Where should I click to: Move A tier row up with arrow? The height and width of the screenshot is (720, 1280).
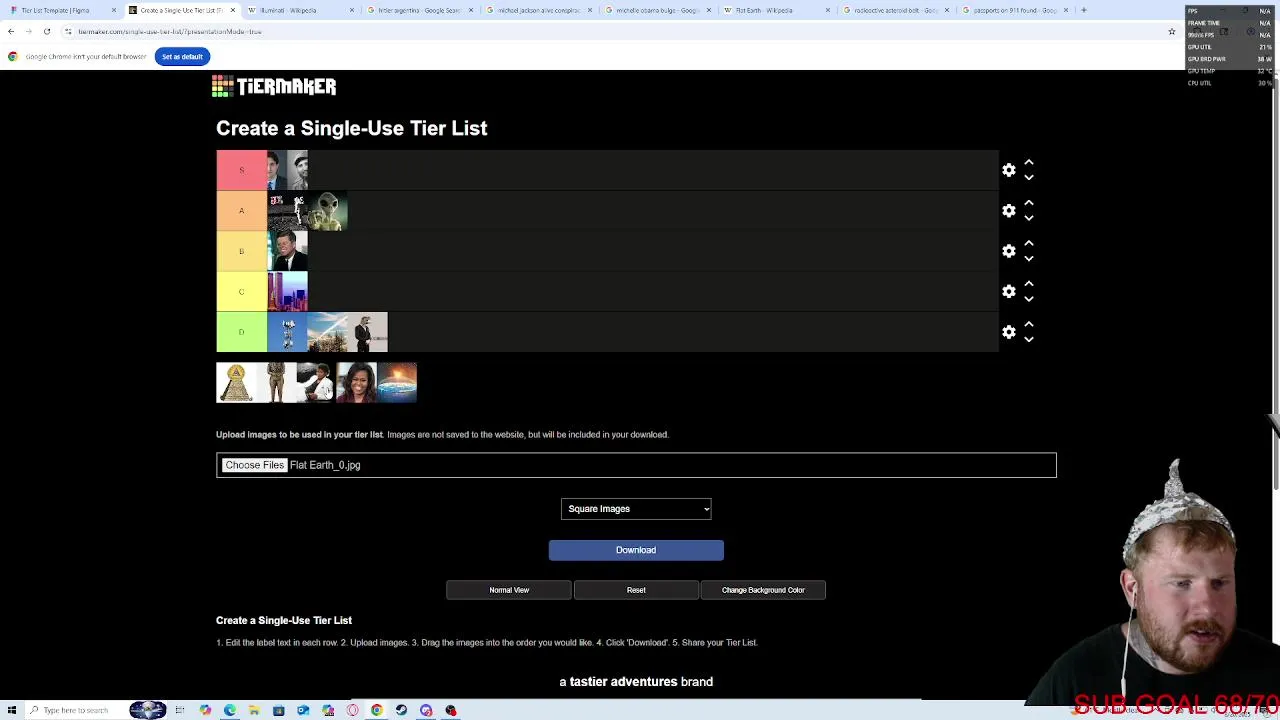[x=1028, y=203]
